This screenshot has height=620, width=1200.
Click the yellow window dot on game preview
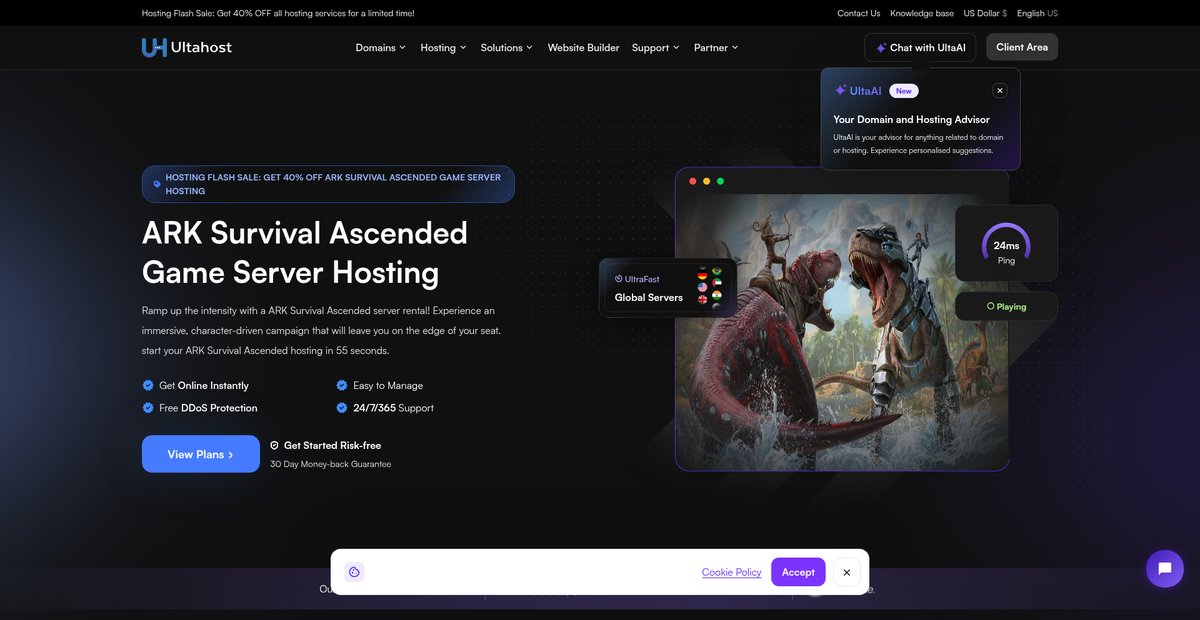pos(707,181)
